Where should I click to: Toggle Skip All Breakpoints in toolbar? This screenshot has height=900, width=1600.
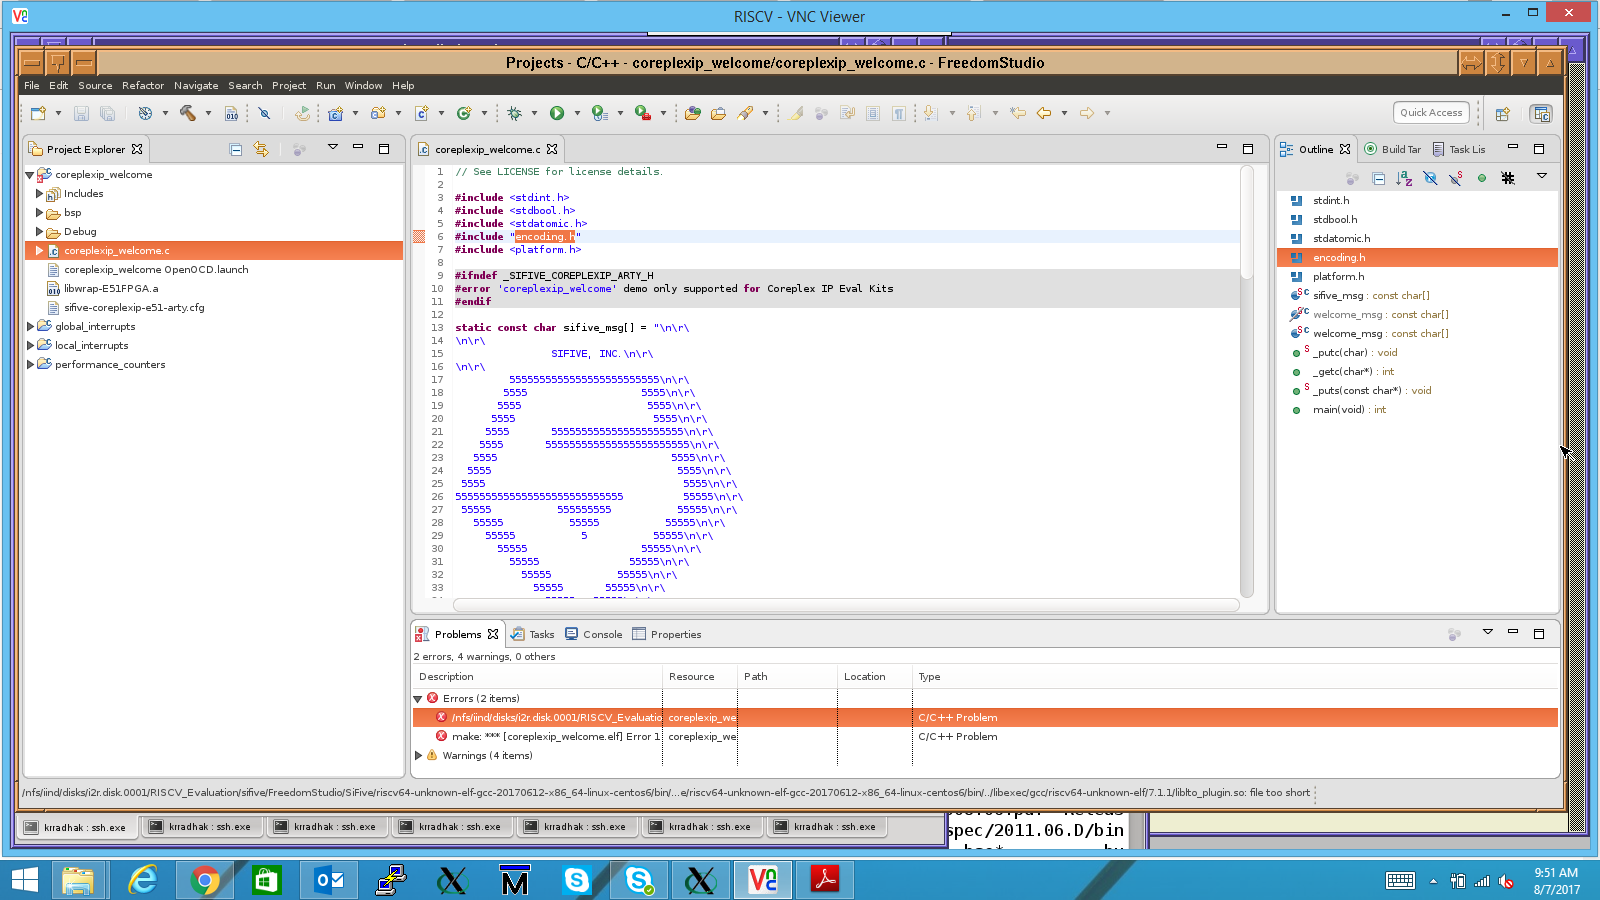pyautogui.click(x=264, y=113)
